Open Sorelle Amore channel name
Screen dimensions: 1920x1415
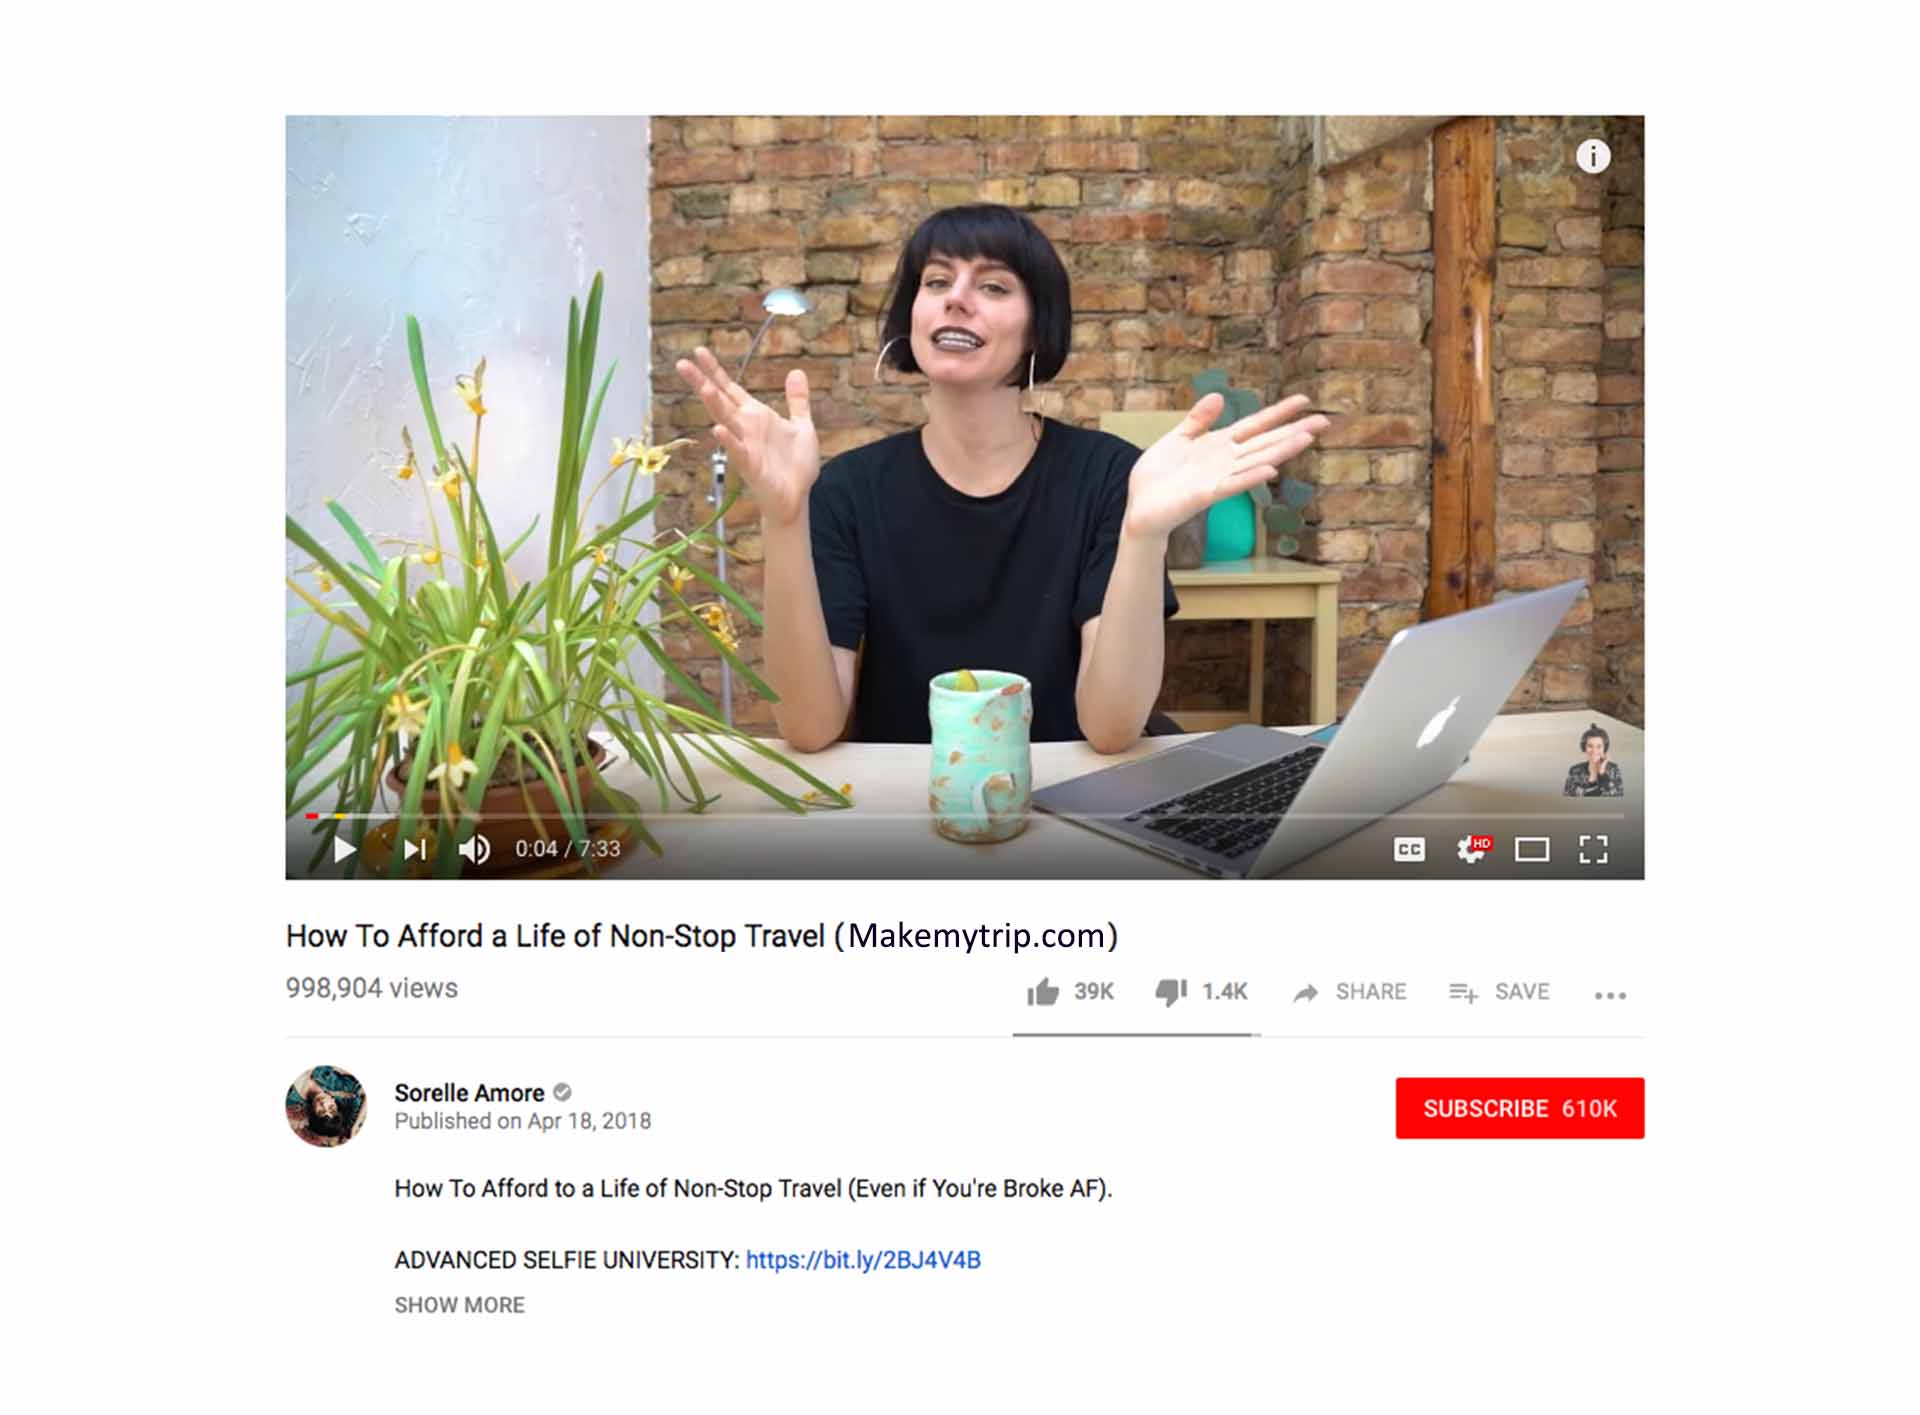(x=469, y=1093)
